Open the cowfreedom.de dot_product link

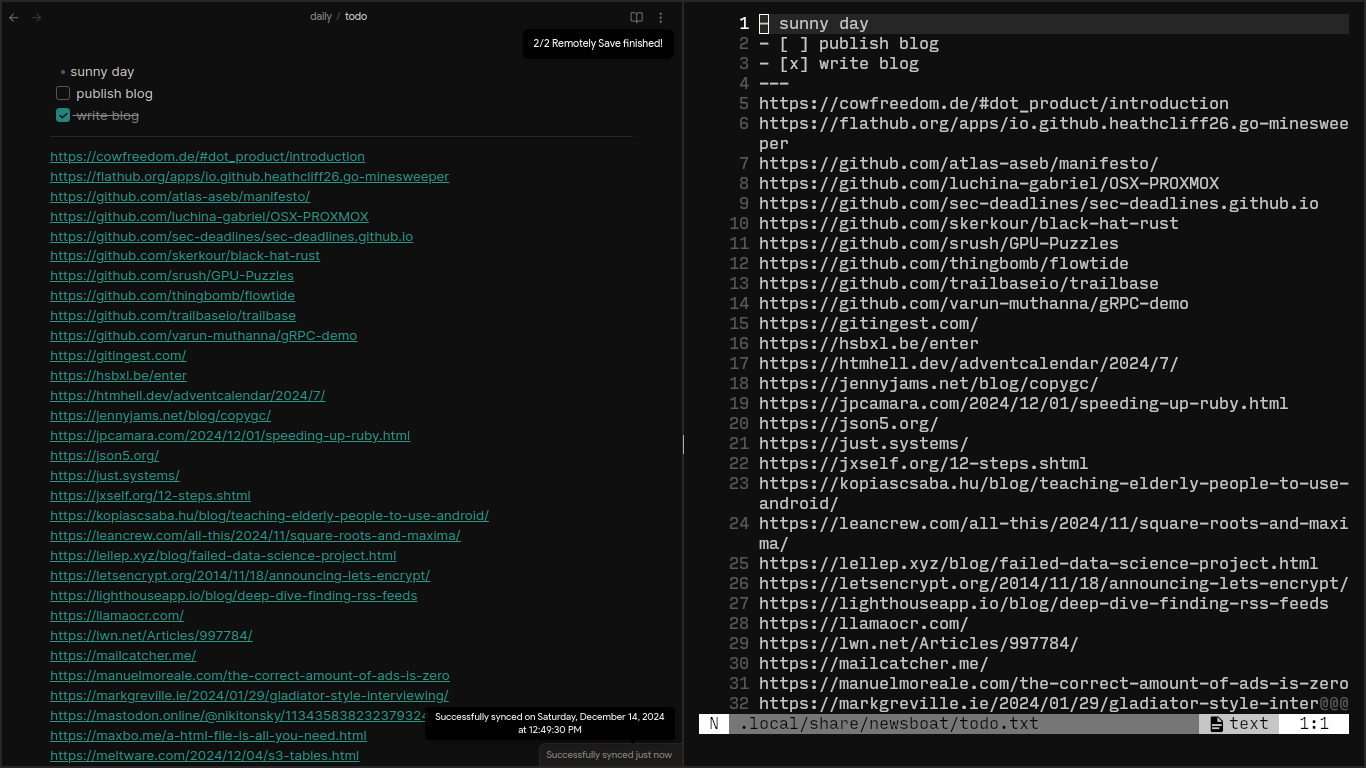(207, 156)
